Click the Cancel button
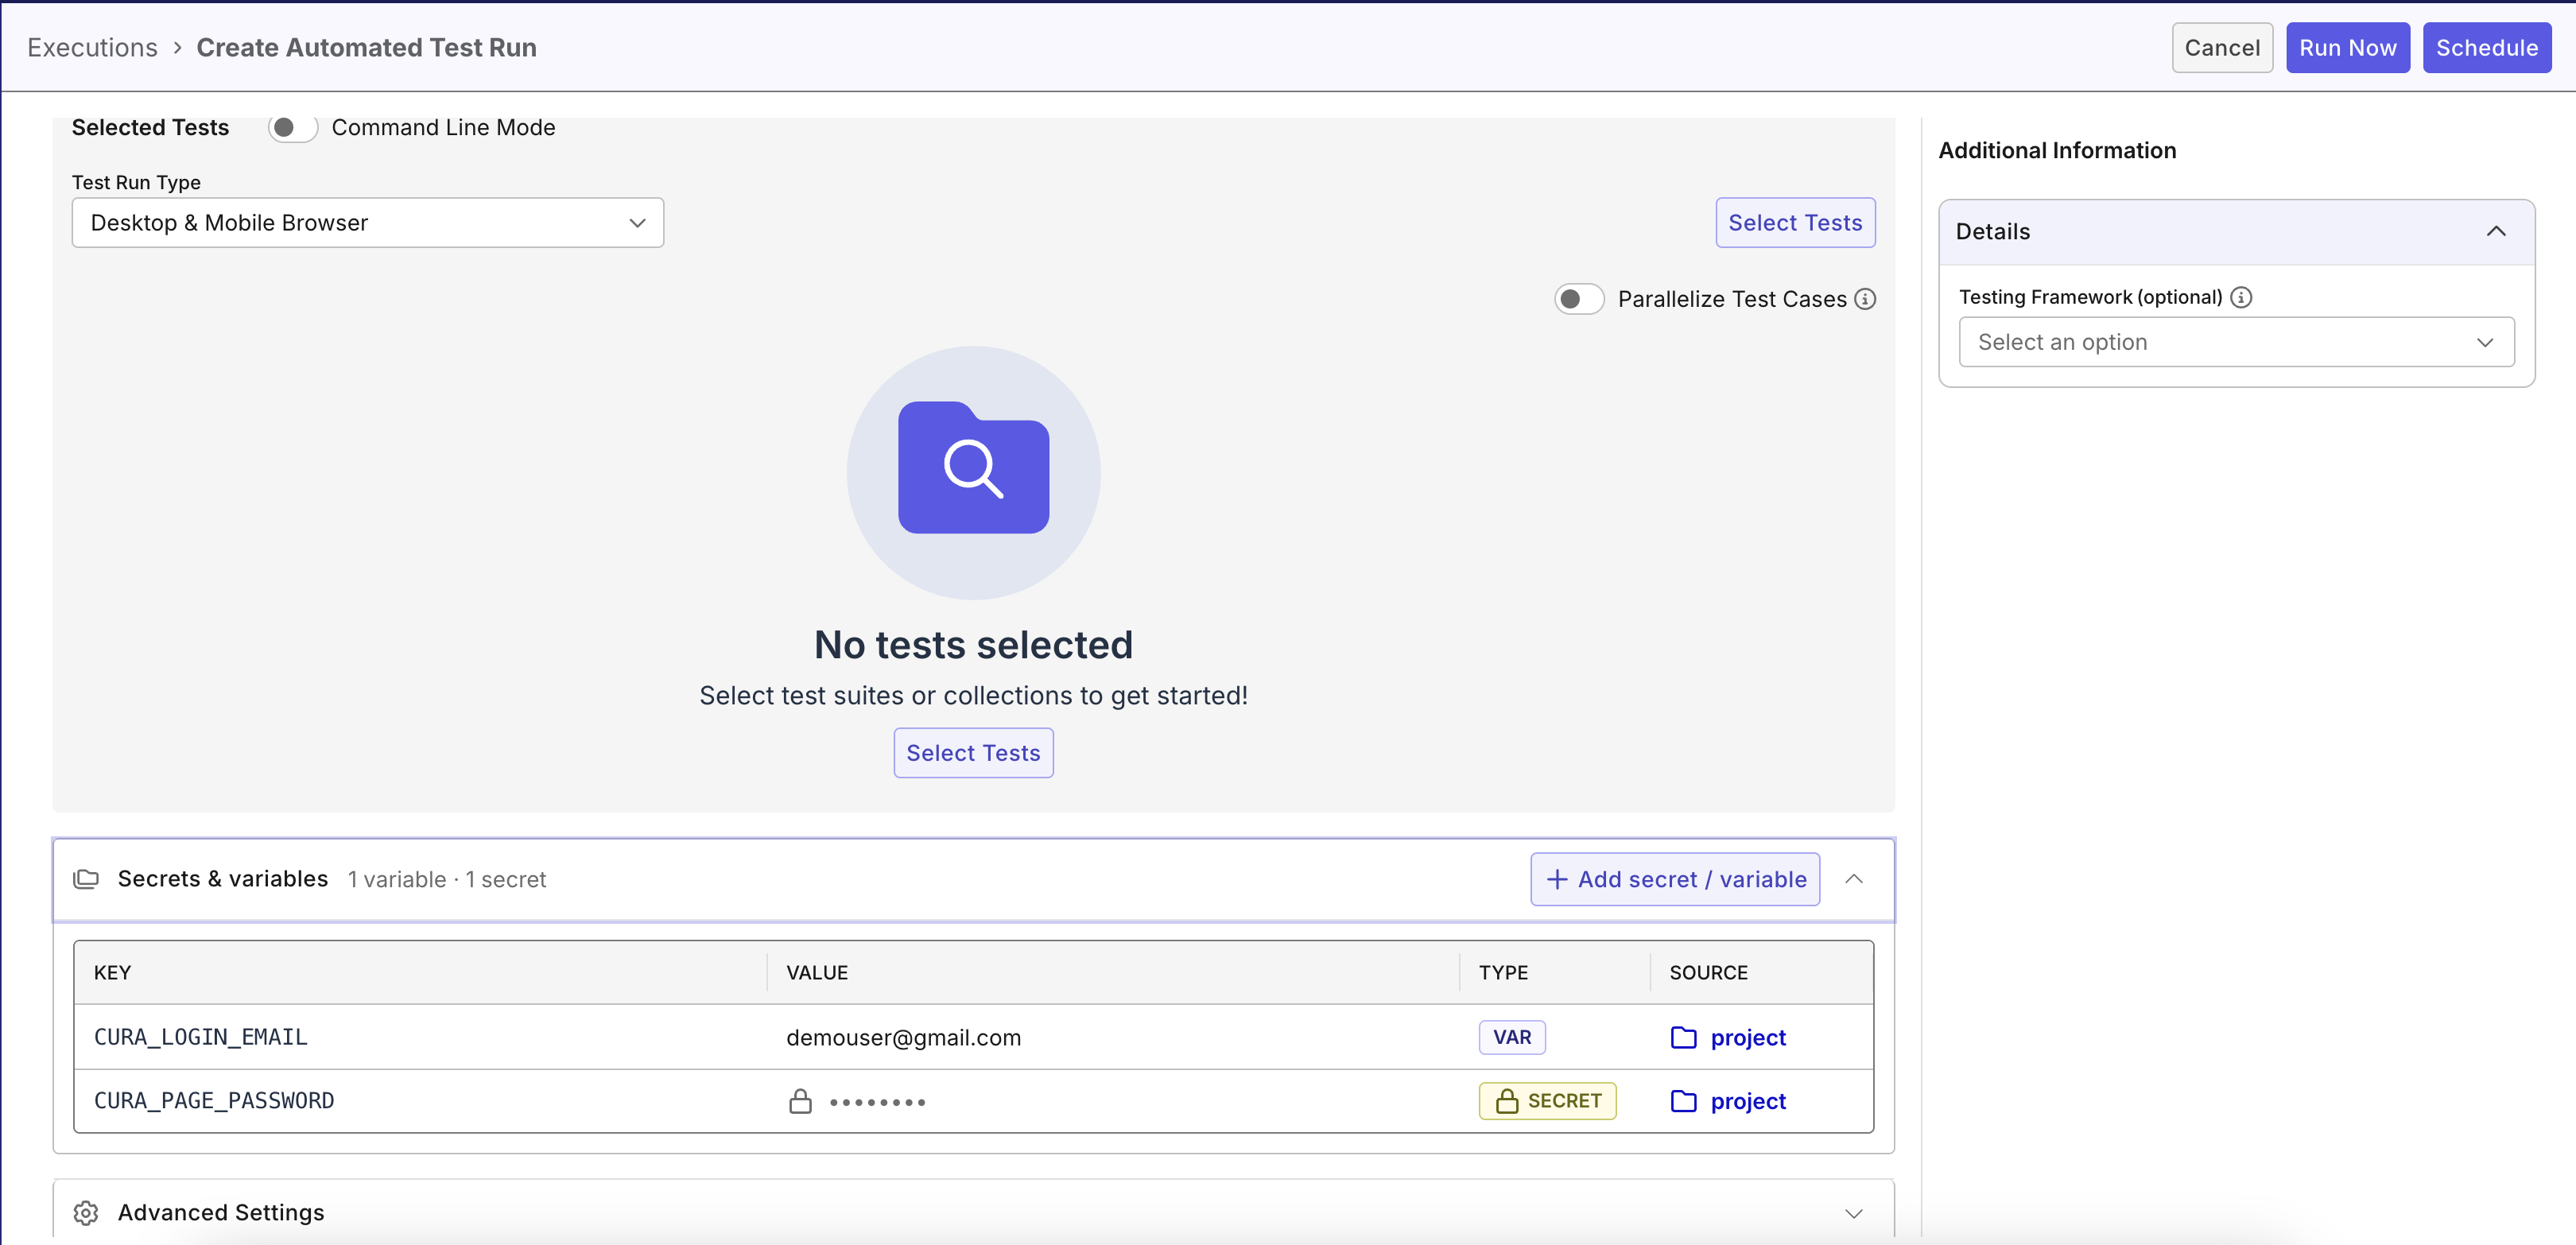 pos(2222,48)
